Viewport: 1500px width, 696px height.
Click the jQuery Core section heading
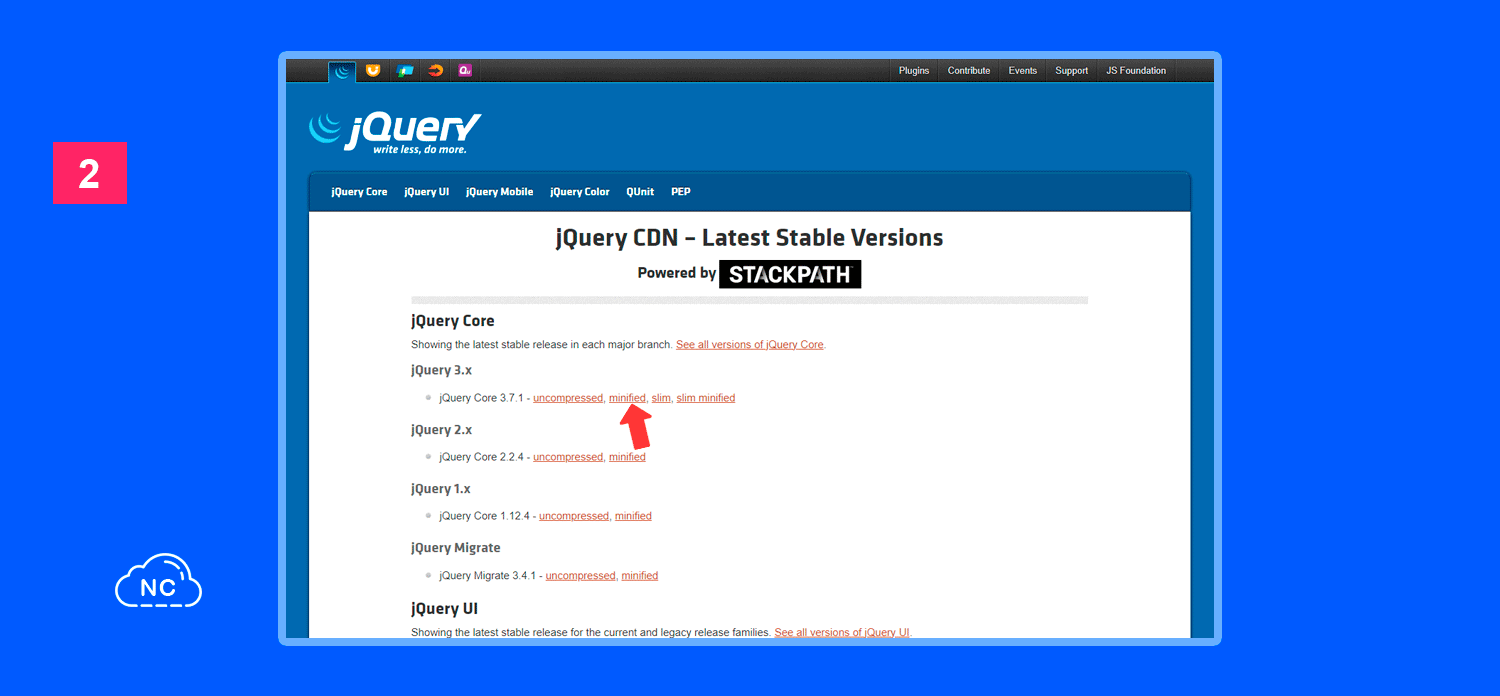pyautogui.click(x=453, y=321)
